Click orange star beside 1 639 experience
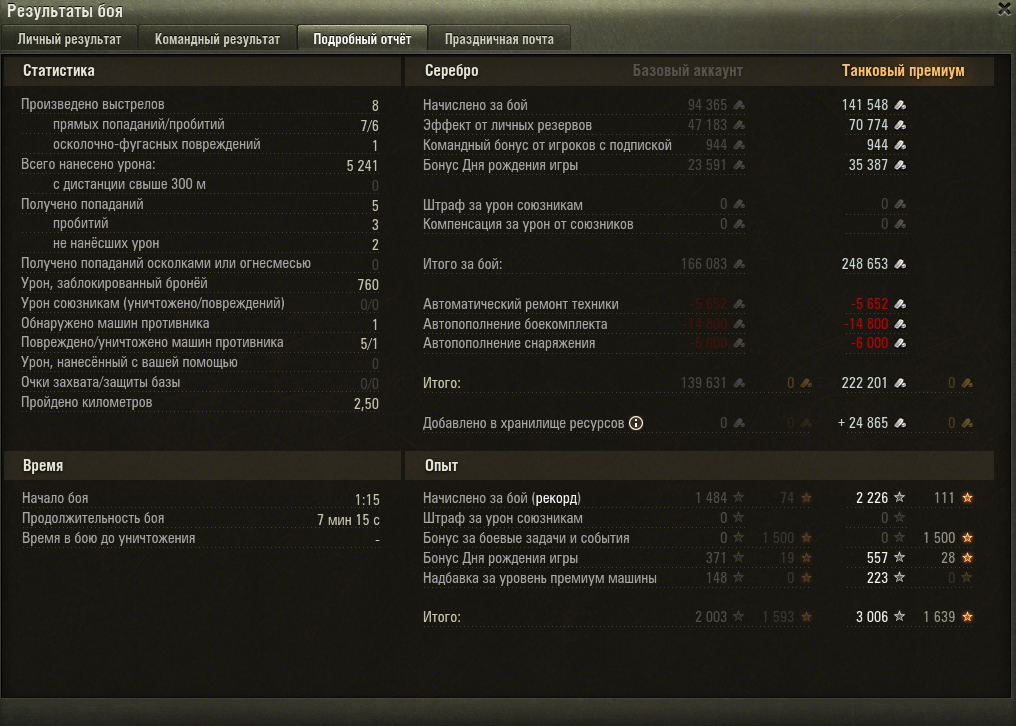Image resolution: width=1016 pixels, height=726 pixels. click(967, 617)
